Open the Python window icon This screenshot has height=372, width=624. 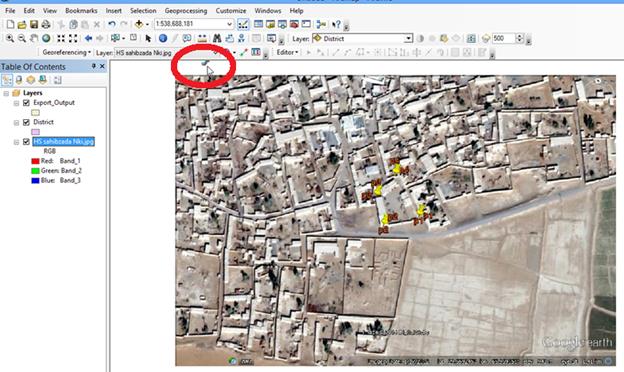[306, 25]
